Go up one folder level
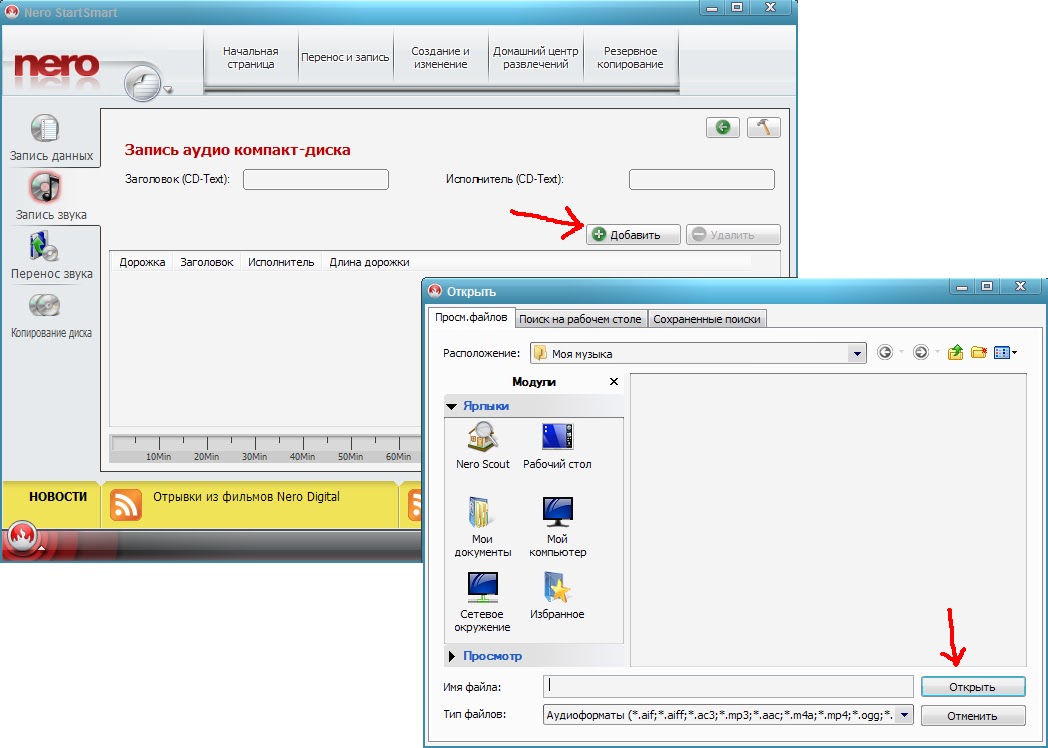Screen dimensions: 1048x748 coord(955,352)
